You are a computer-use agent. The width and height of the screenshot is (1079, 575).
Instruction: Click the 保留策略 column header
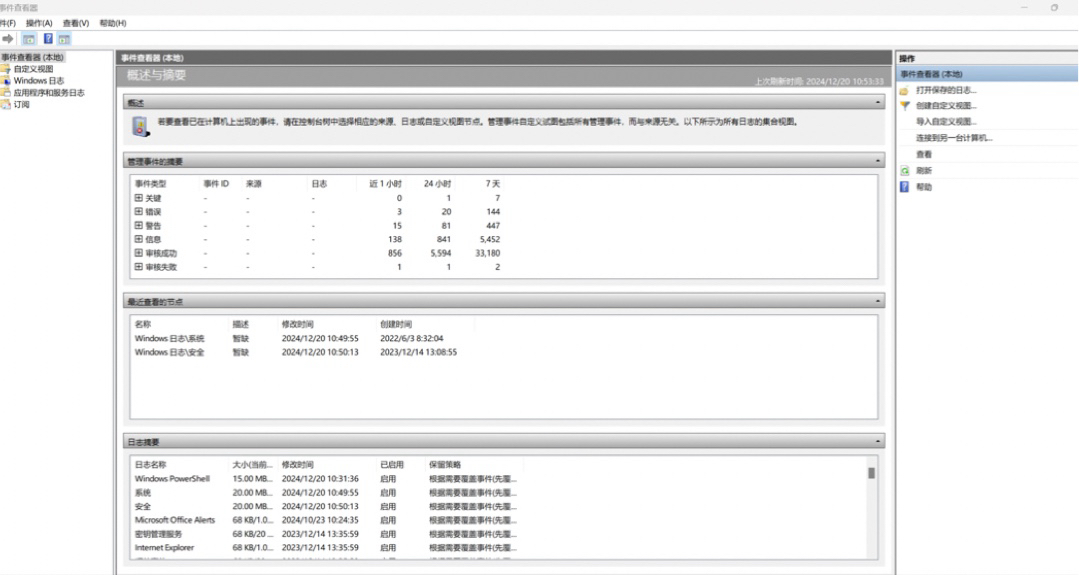pos(445,464)
